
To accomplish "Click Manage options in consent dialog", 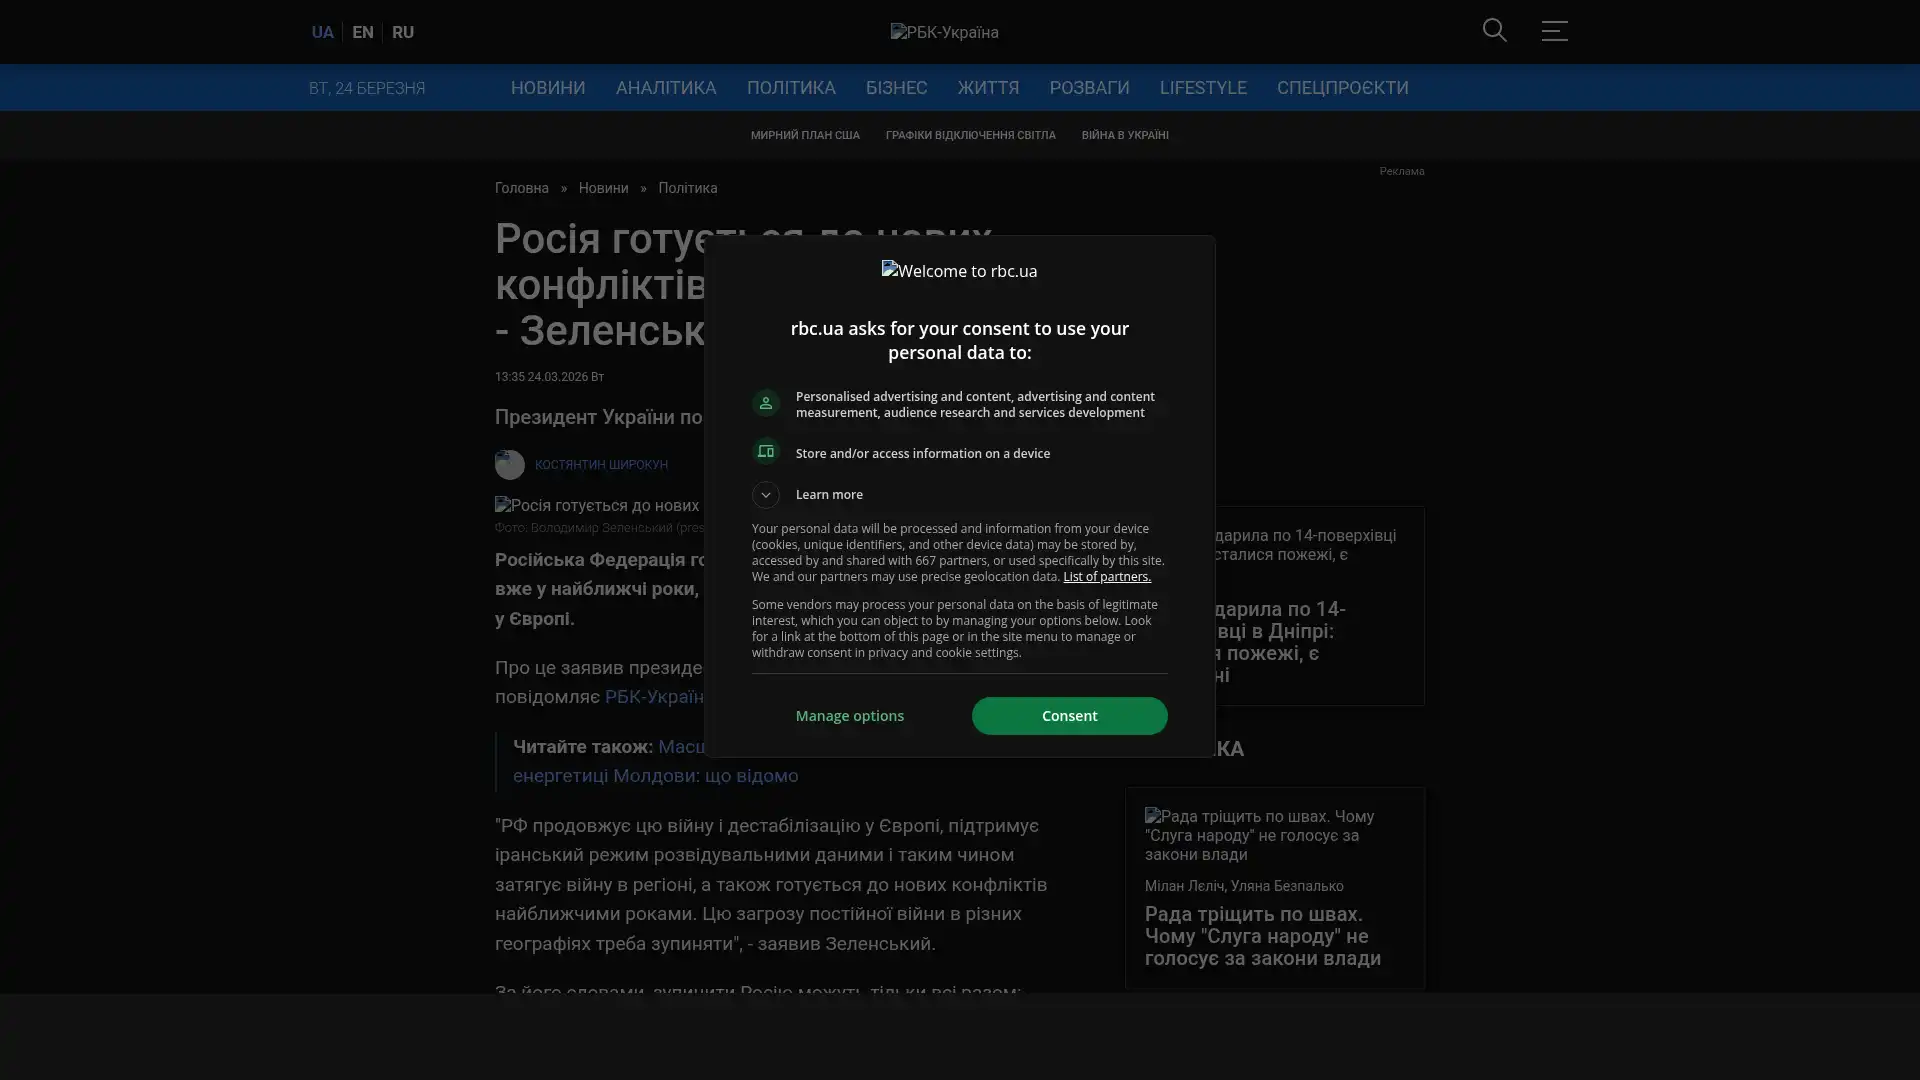I will tap(849, 716).
